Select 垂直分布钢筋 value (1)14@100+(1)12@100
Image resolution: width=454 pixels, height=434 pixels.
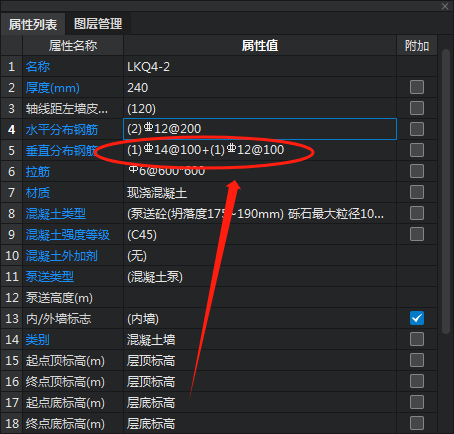(x=260, y=150)
